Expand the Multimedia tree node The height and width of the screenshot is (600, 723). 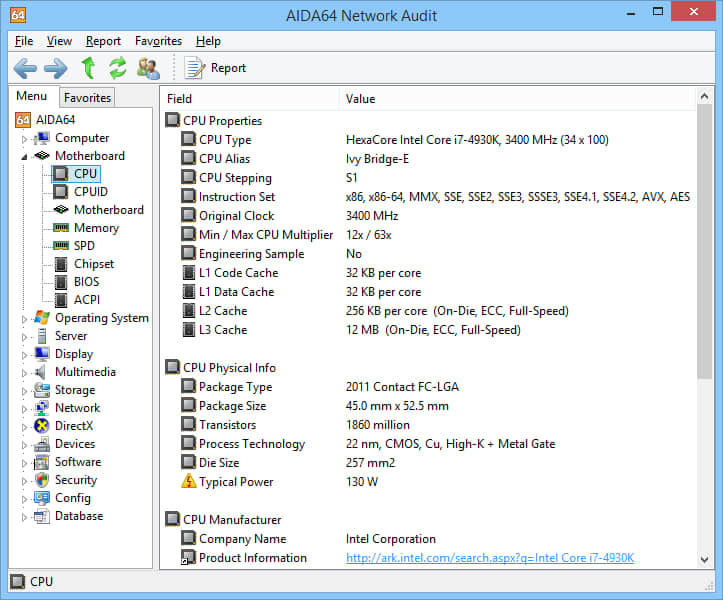24,373
